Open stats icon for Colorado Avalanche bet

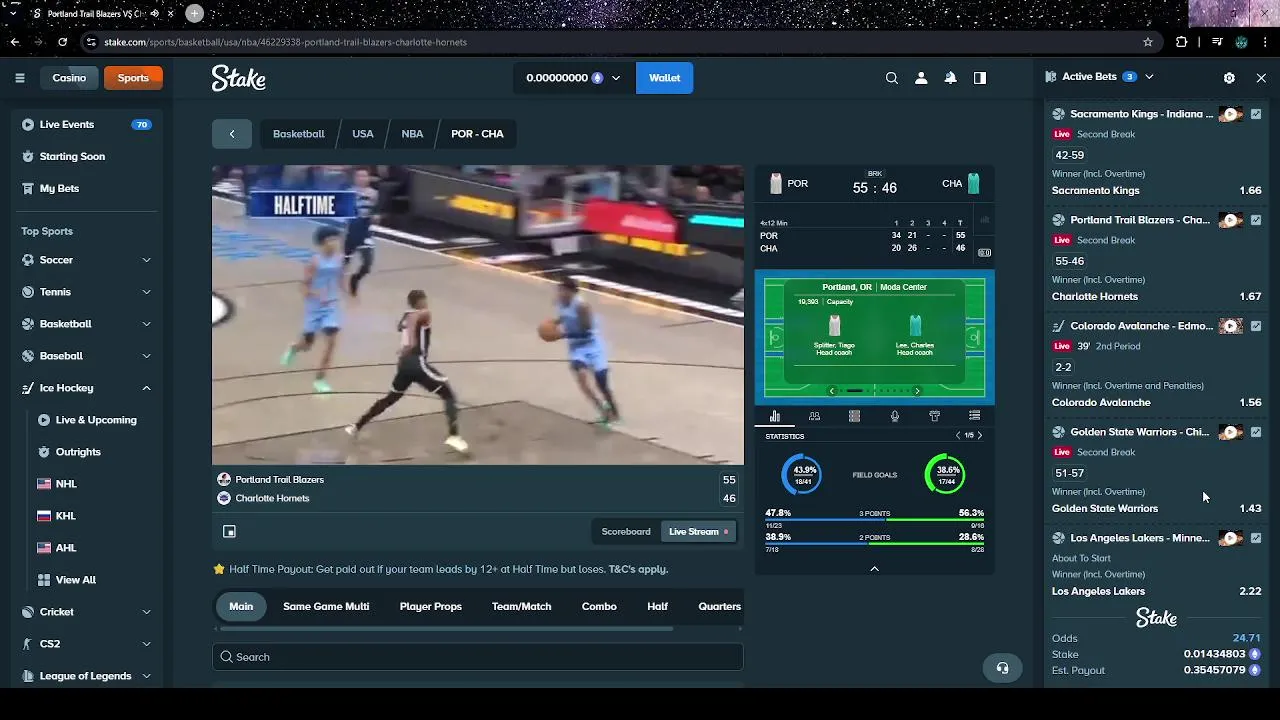(1256, 326)
